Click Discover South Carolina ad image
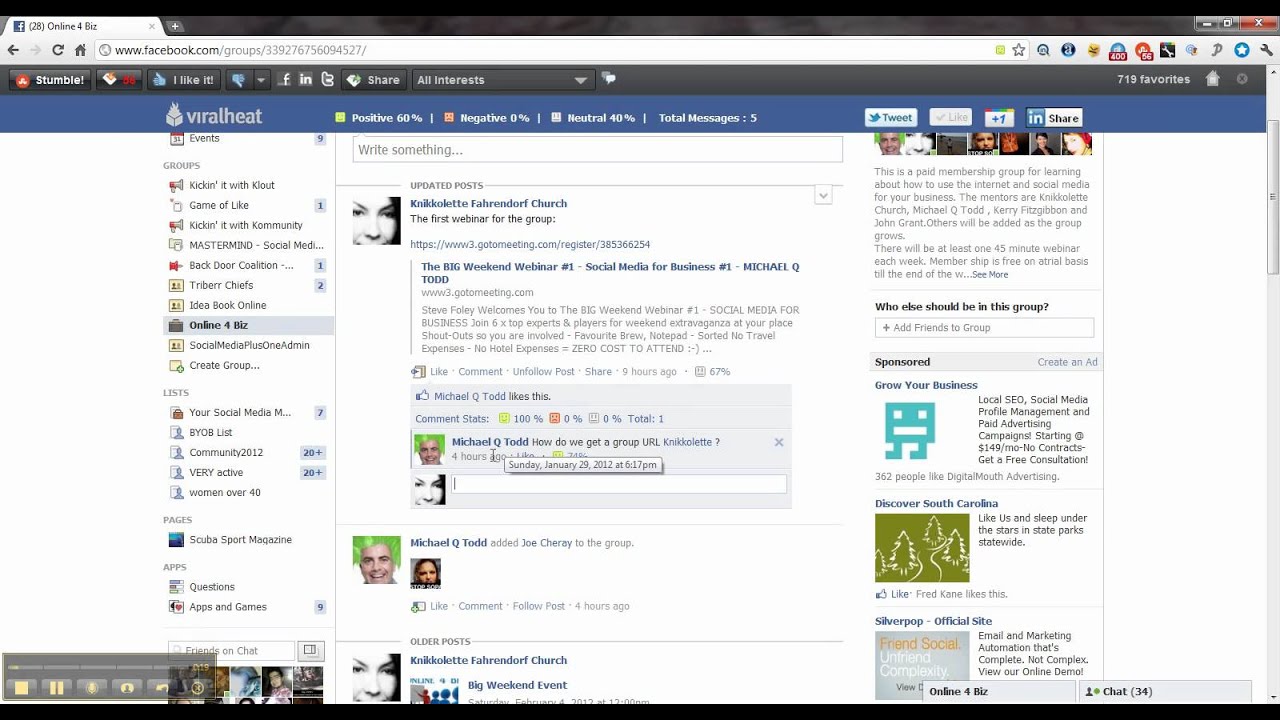This screenshot has width=1280, height=720. (x=922, y=548)
